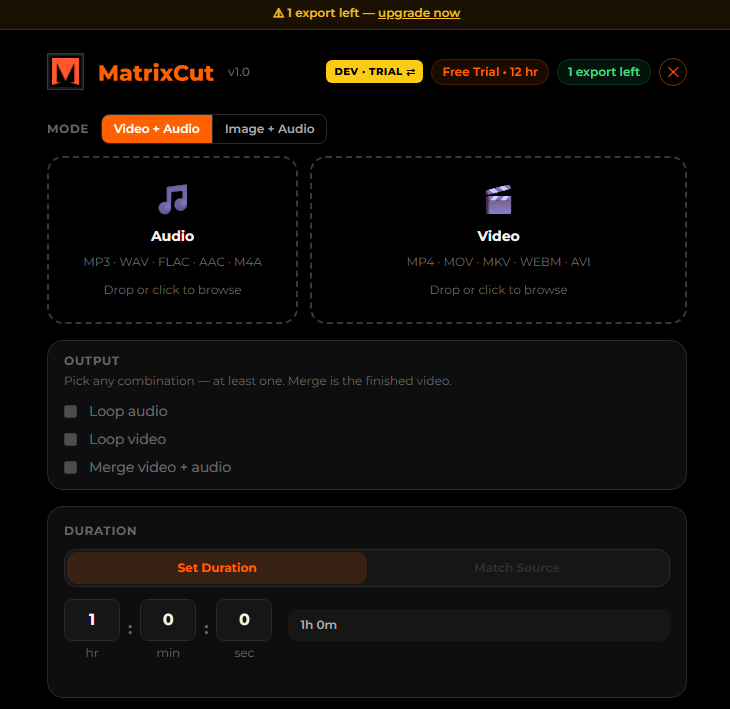Click the MatrixCut title text
The width and height of the screenshot is (730, 709).
(156, 73)
